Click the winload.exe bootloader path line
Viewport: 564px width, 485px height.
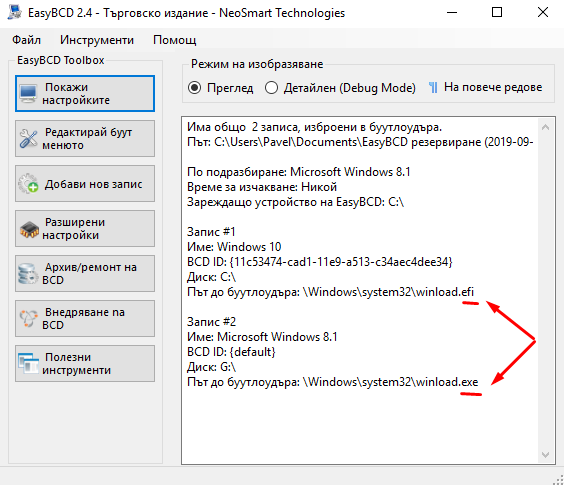(x=333, y=382)
